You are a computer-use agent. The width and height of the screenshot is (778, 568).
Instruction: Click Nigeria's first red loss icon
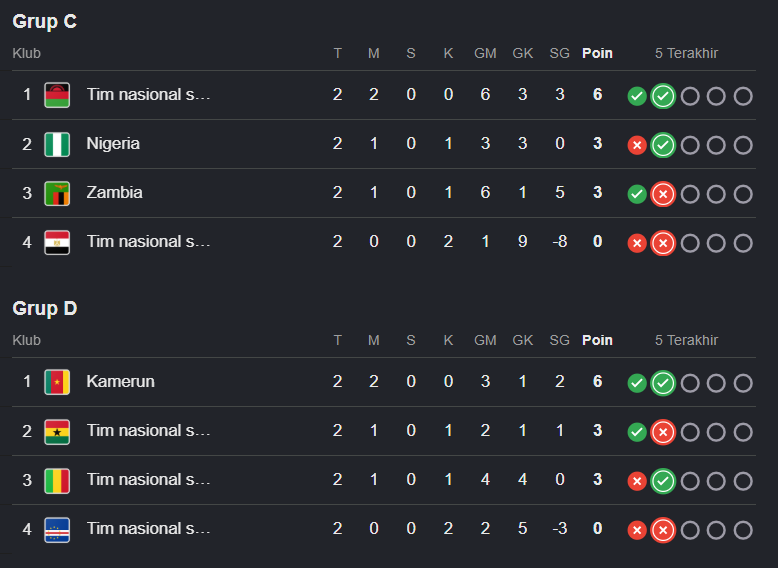pos(637,145)
